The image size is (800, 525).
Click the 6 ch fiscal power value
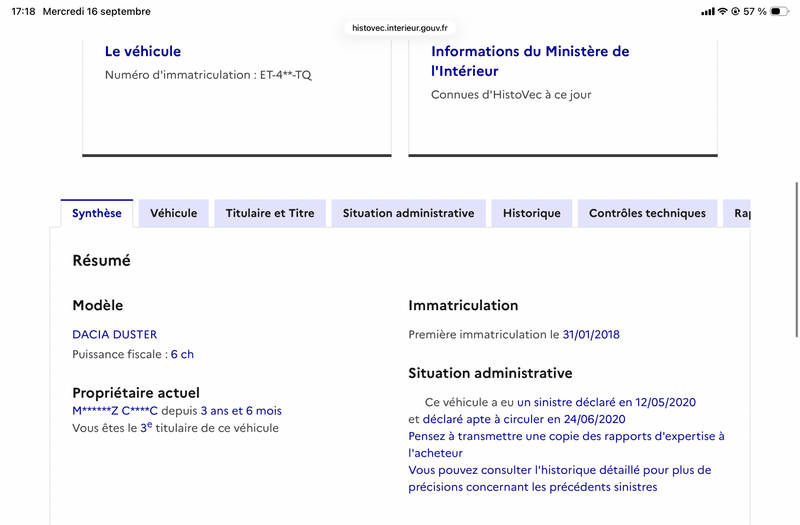click(x=182, y=354)
